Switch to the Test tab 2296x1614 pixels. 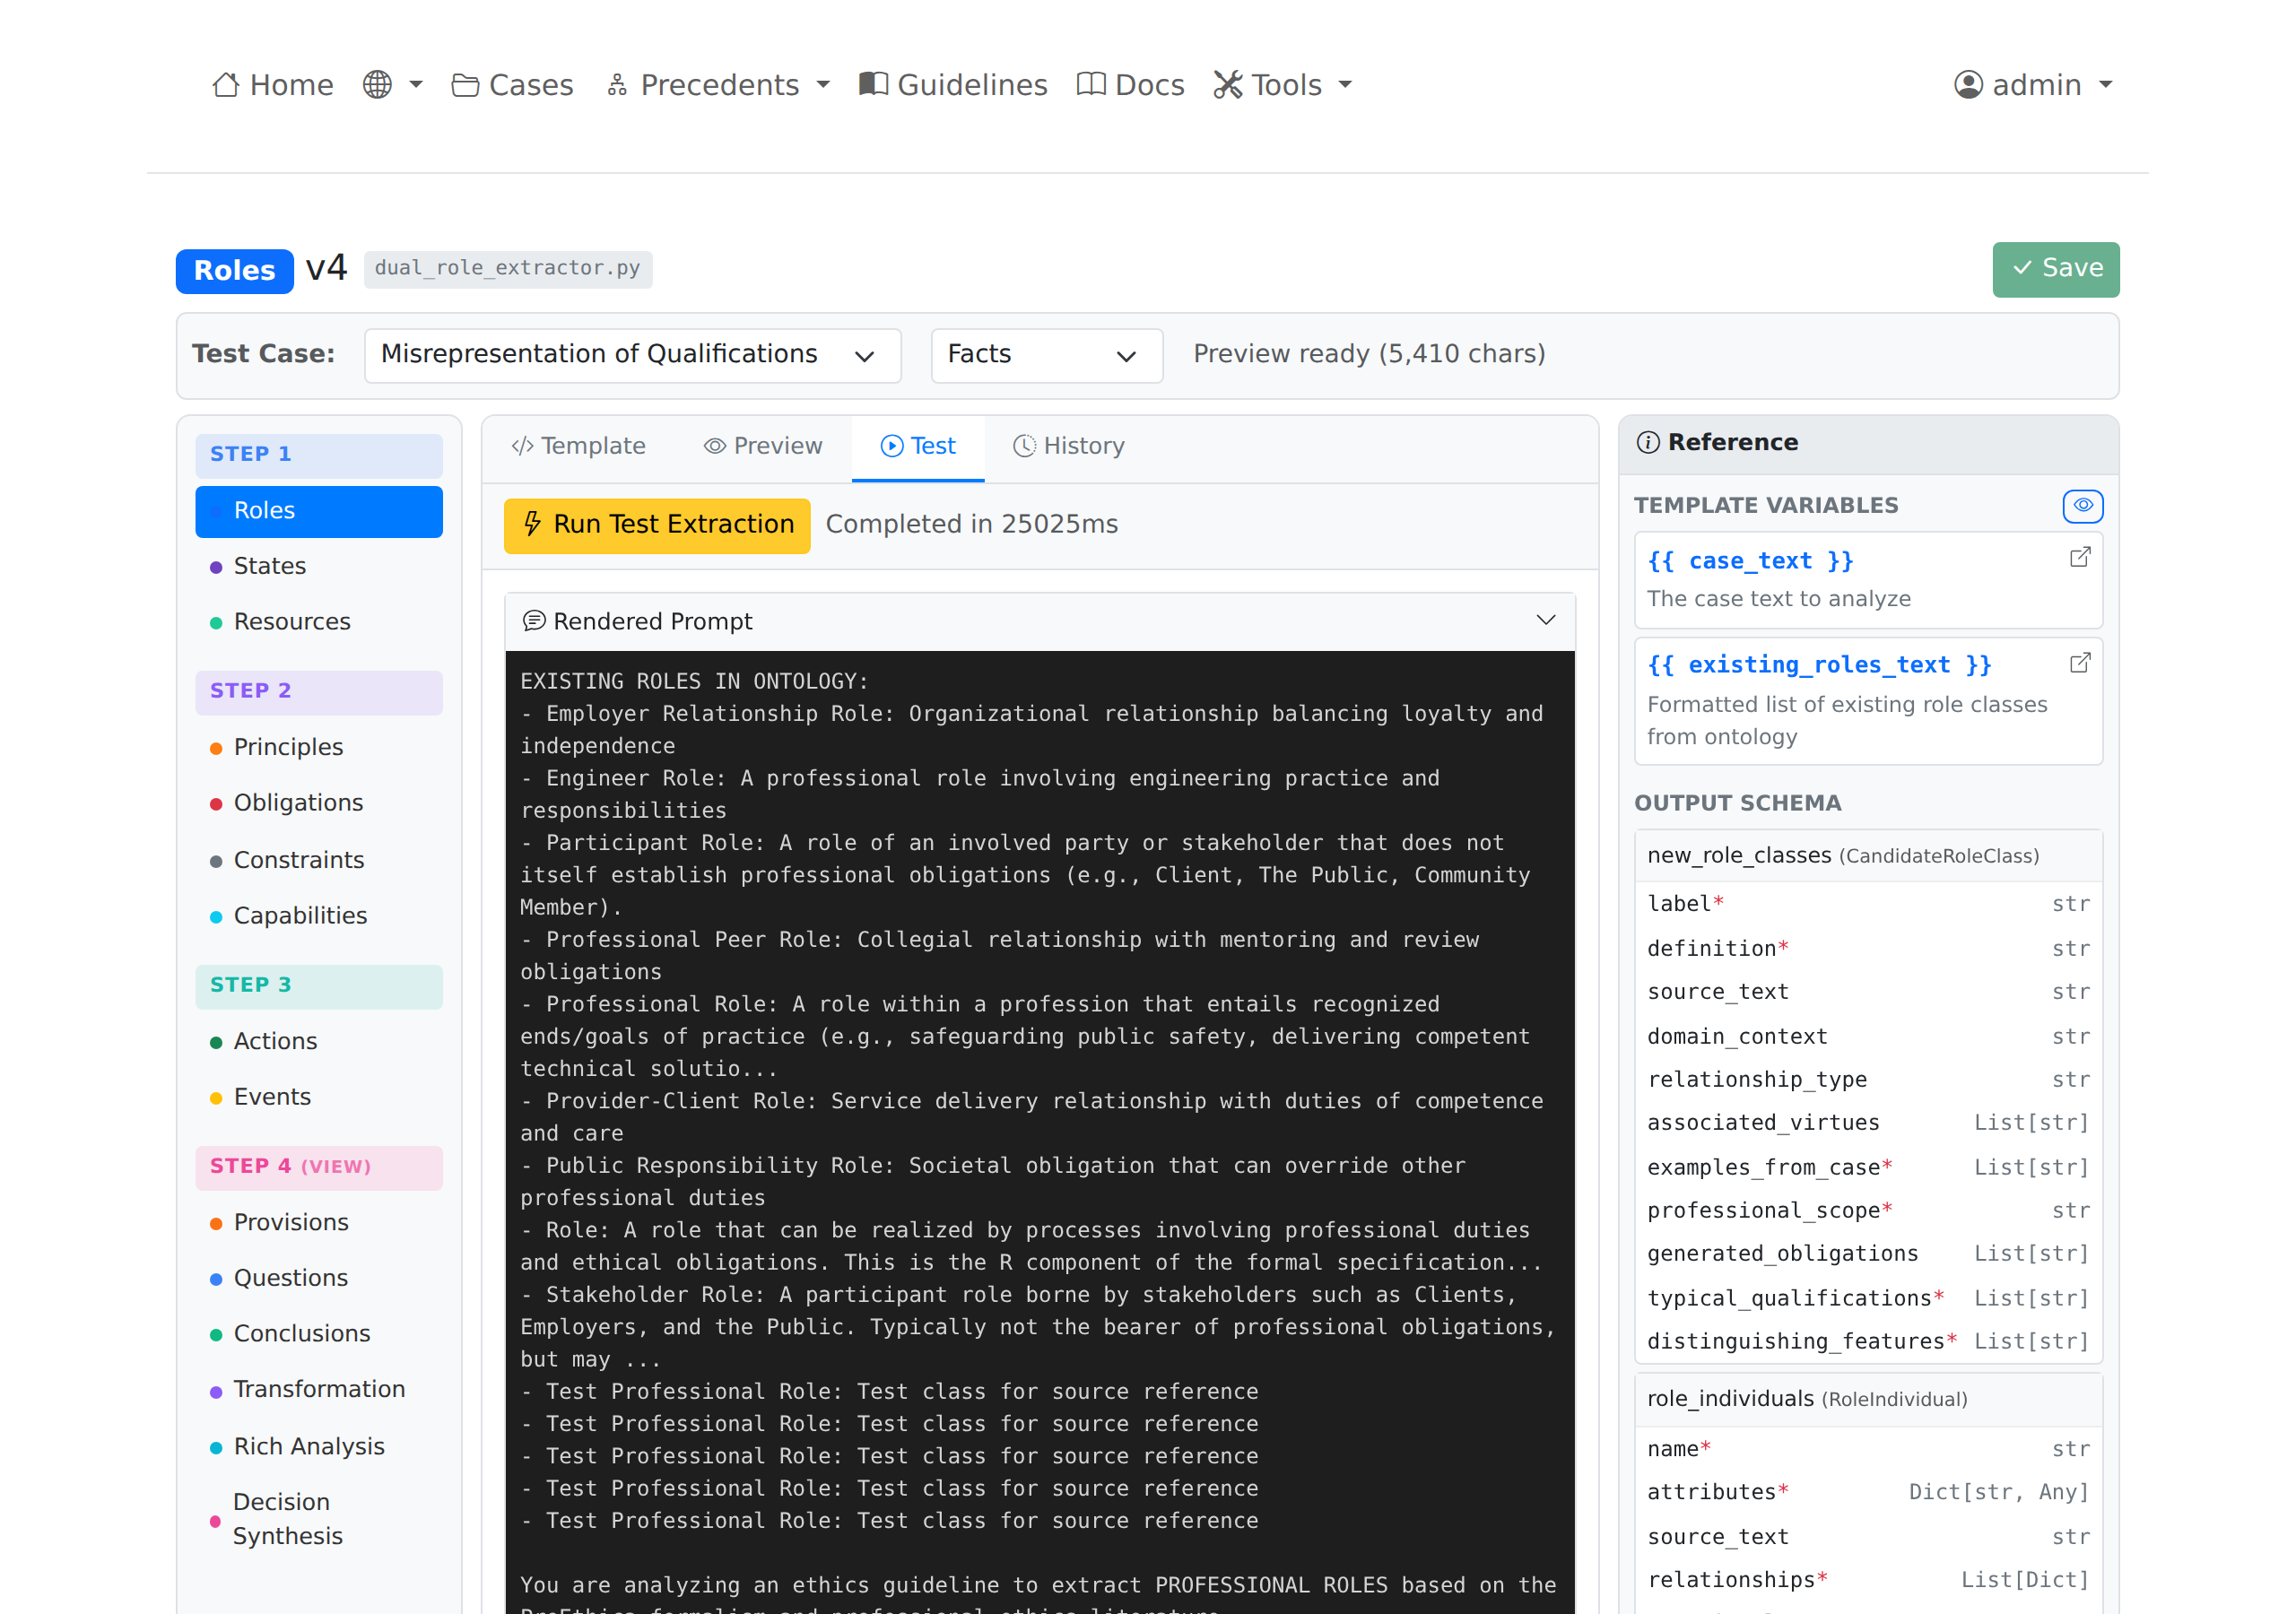coord(918,447)
